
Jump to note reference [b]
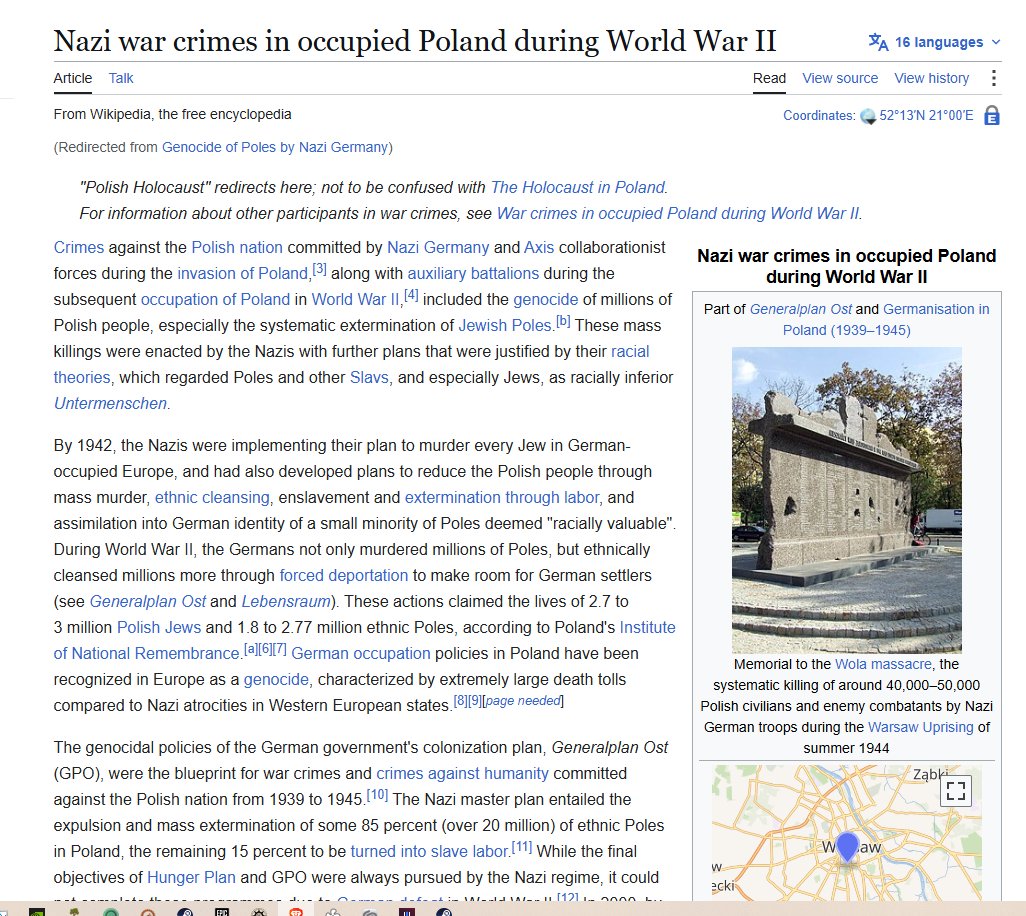point(563,321)
